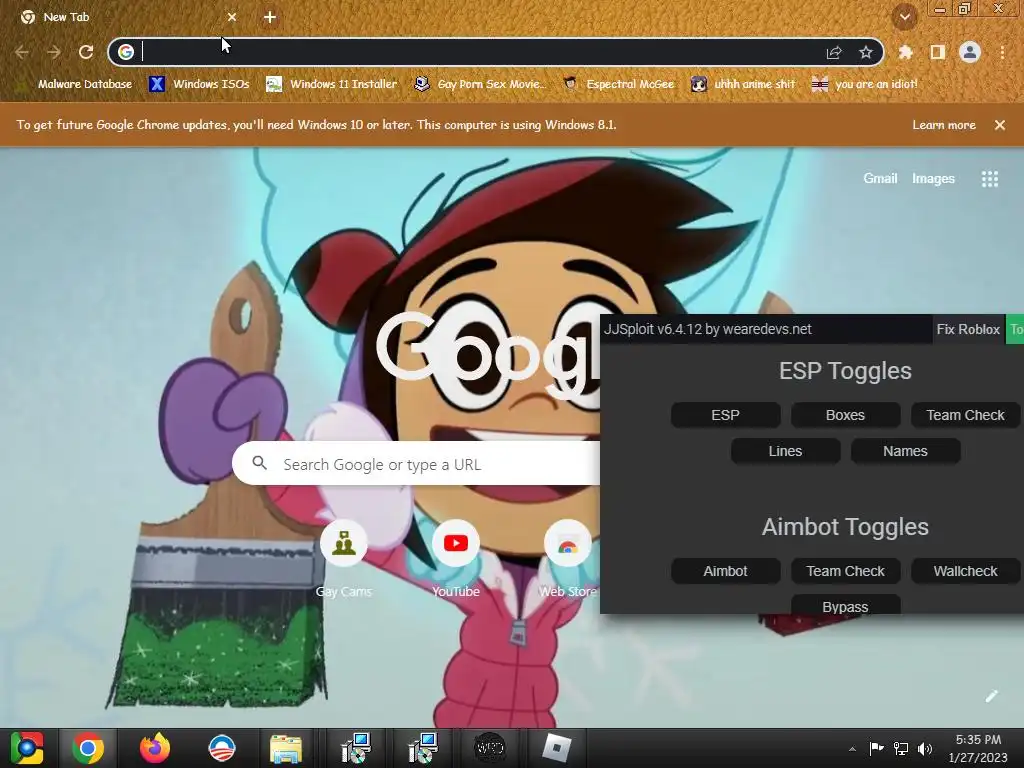
Task: Open the first shortcut tile left of YouTube
Action: pyautogui.click(x=344, y=558)
